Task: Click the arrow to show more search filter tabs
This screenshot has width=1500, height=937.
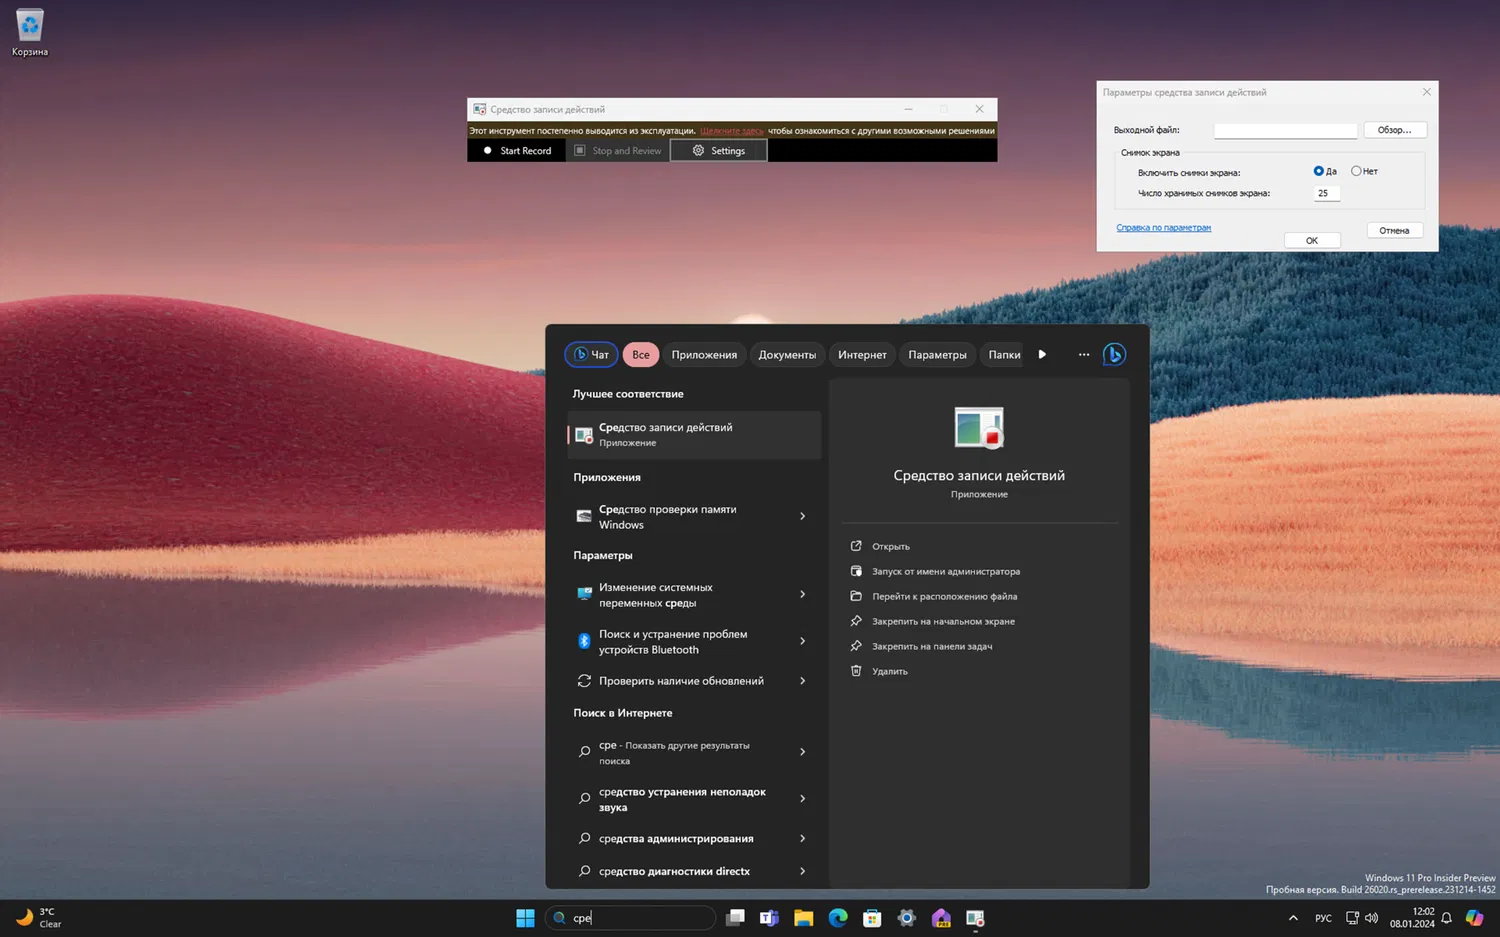Action: tap(1042, 354)
